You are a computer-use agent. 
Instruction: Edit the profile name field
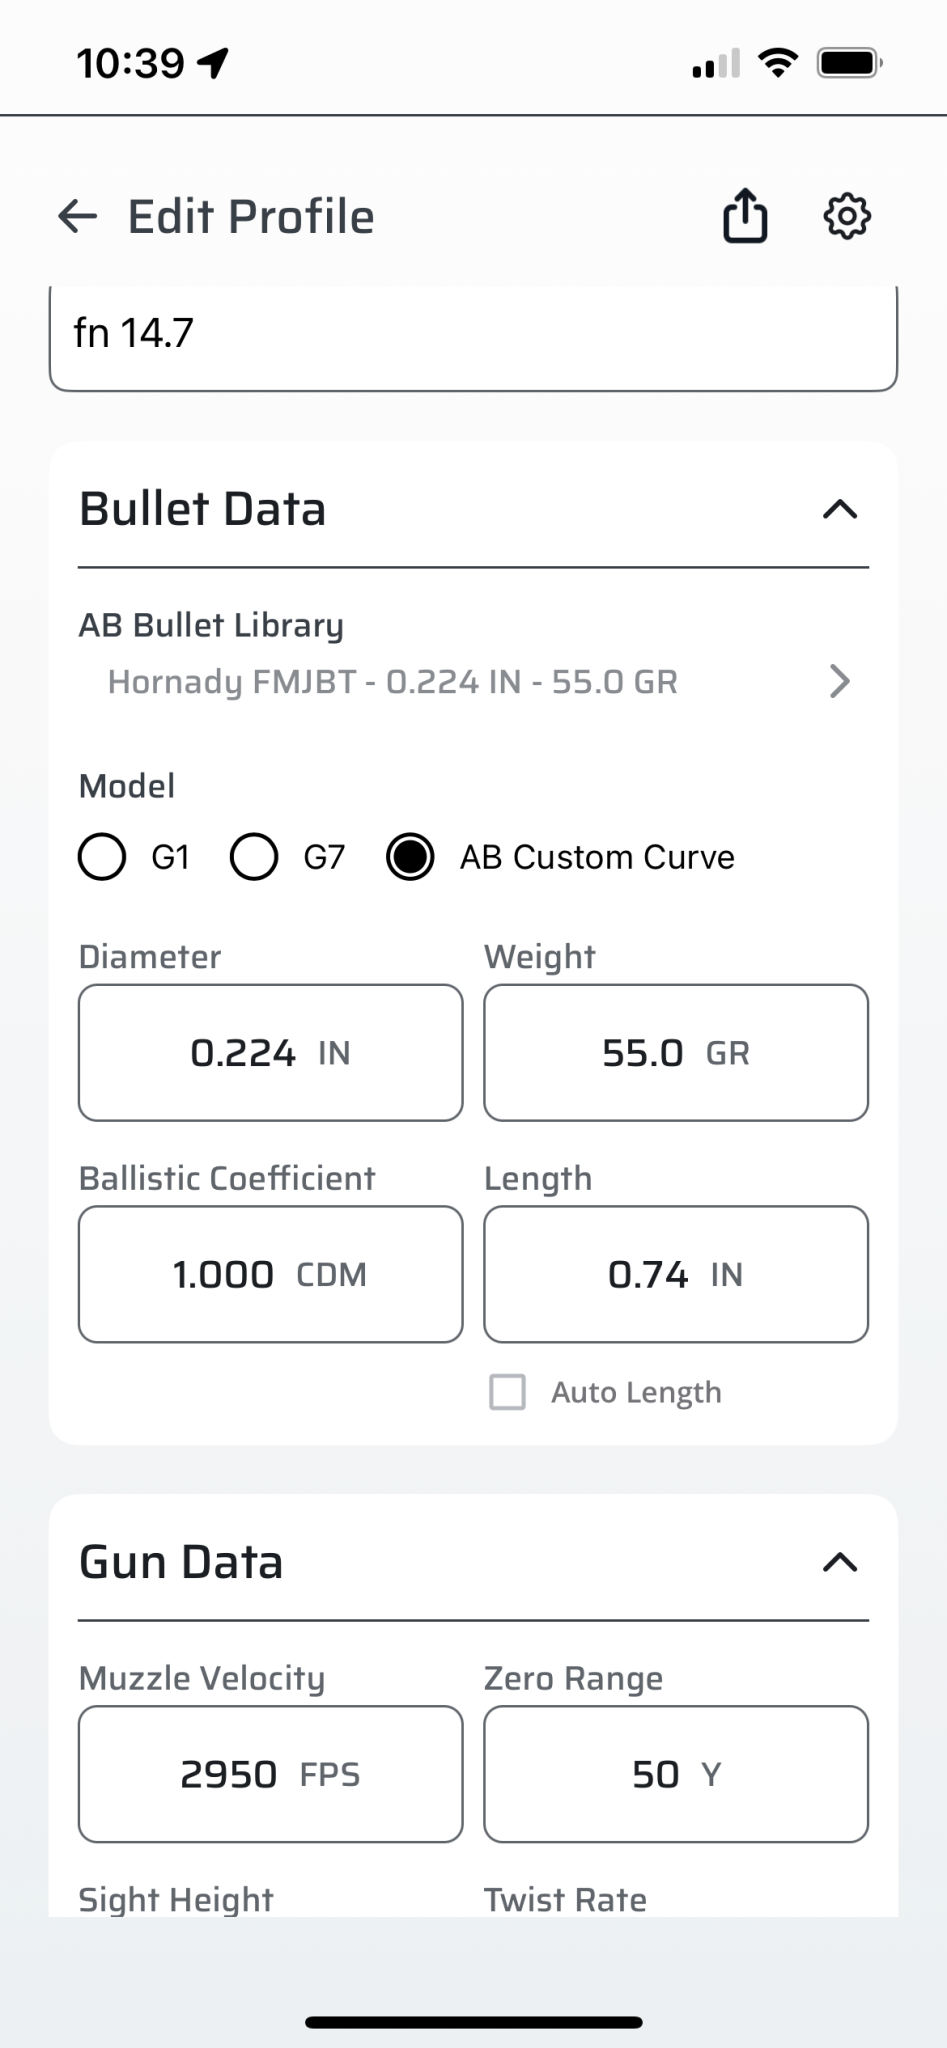click(473, 334)
